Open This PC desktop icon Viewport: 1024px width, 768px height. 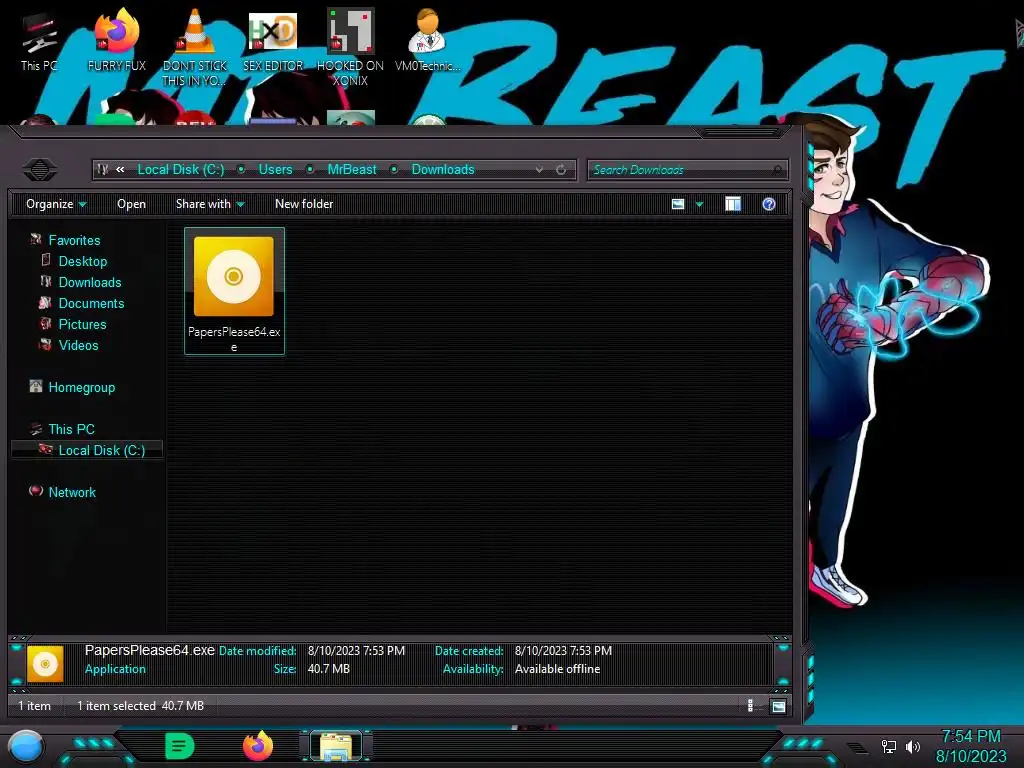[39, 40]
